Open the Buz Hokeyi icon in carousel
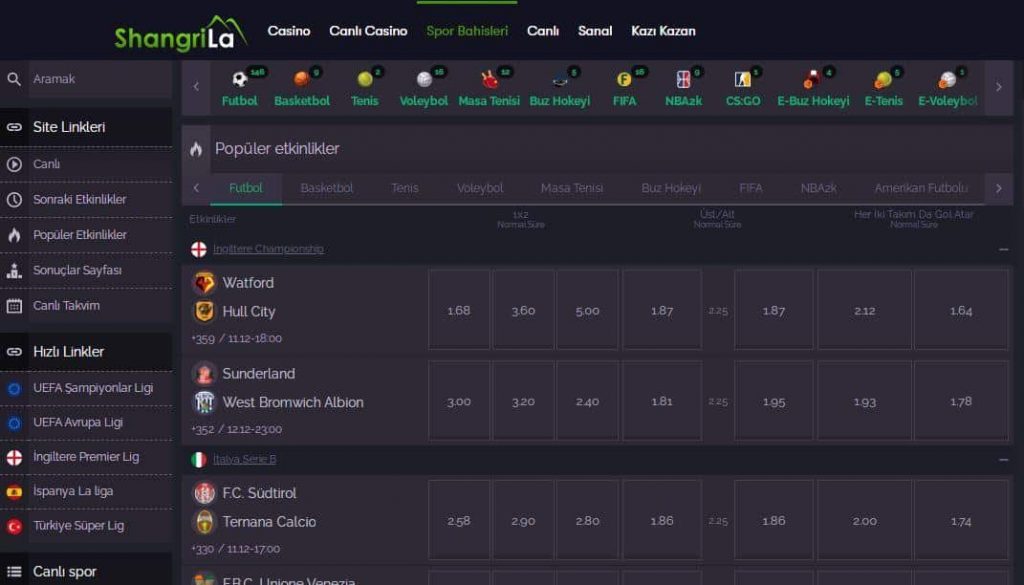The image size is (1024, 585). pyautogui.click(x=560, y=80)
